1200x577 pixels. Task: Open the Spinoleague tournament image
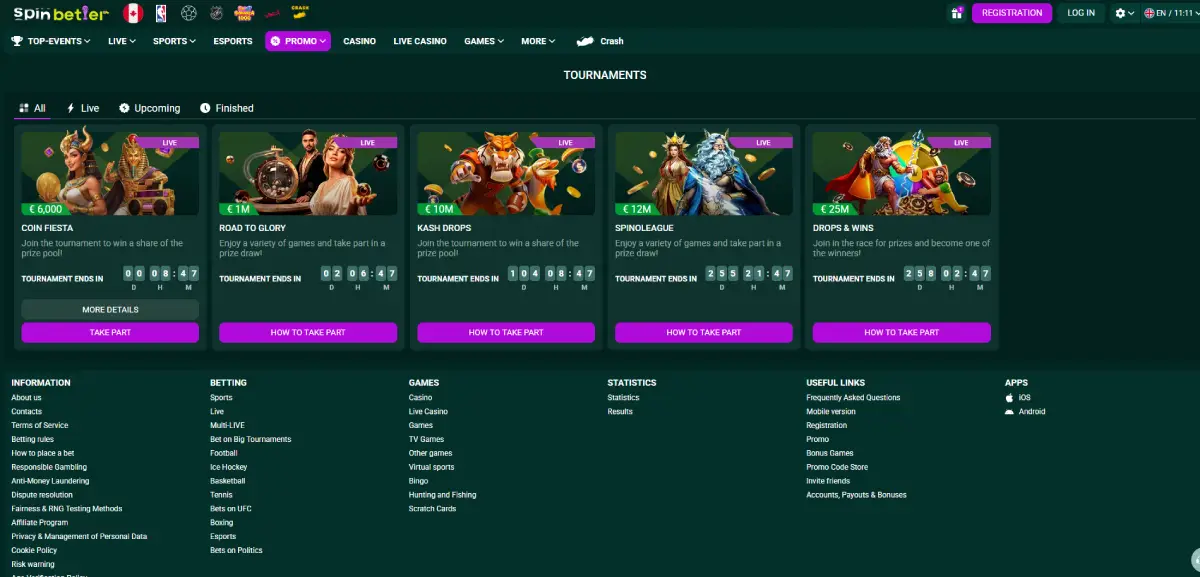704,172
